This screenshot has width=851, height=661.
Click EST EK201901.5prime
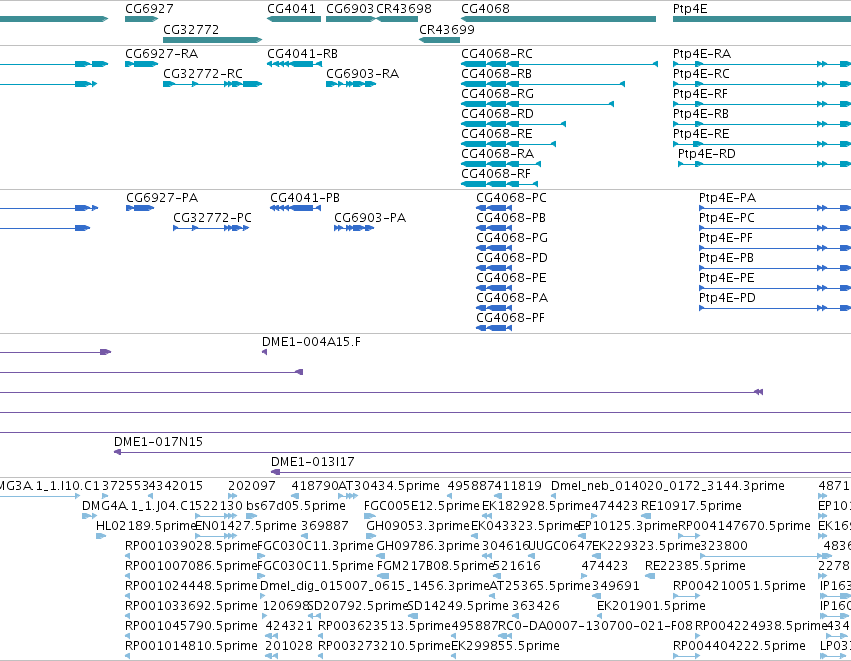(600, 616)
